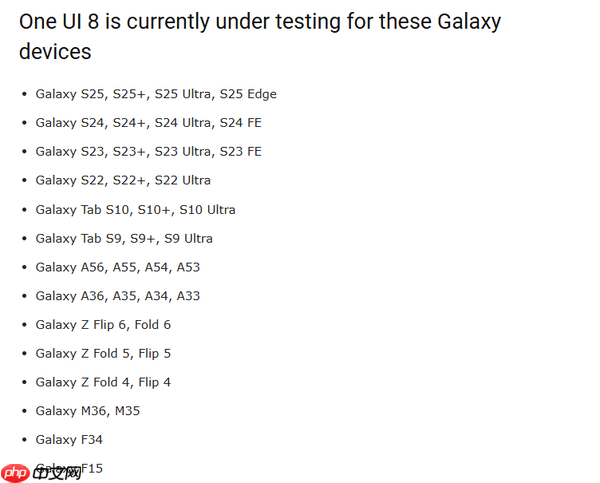The height and width of the screenshot is (483, 600).
Task: Select the Galaxy S25 series list item
Action: click(x=156, y=94)
